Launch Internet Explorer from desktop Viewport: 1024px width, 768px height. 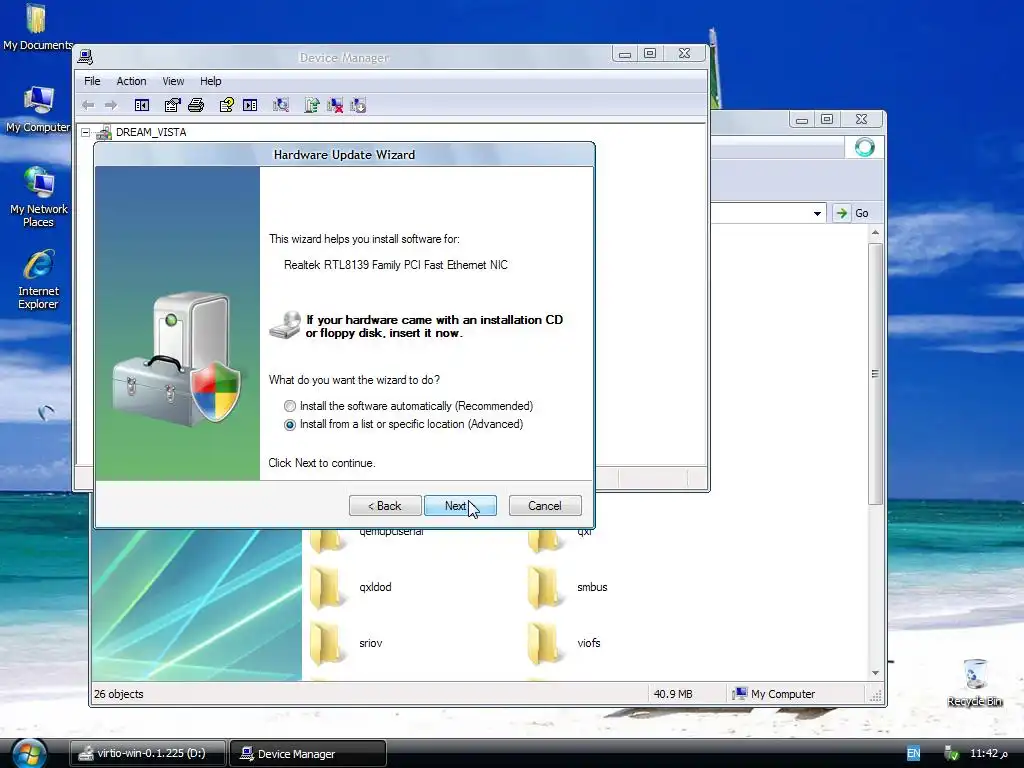[39, 279]
